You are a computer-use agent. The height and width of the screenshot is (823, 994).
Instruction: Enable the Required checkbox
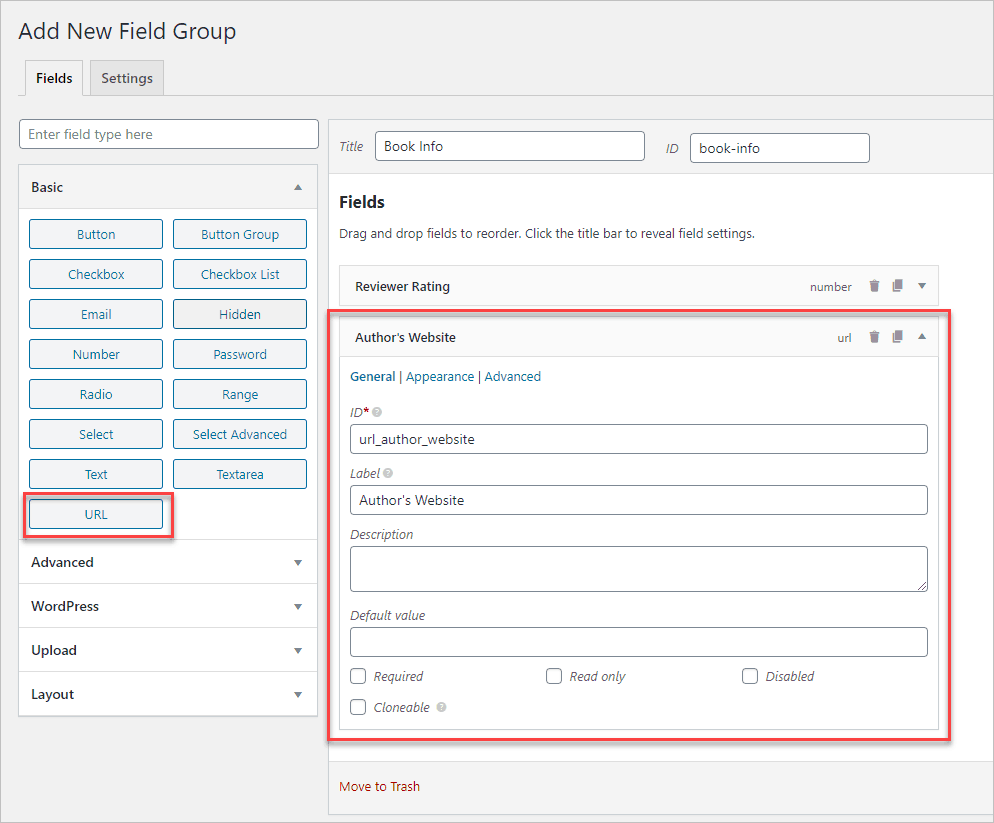coord(358,676)
